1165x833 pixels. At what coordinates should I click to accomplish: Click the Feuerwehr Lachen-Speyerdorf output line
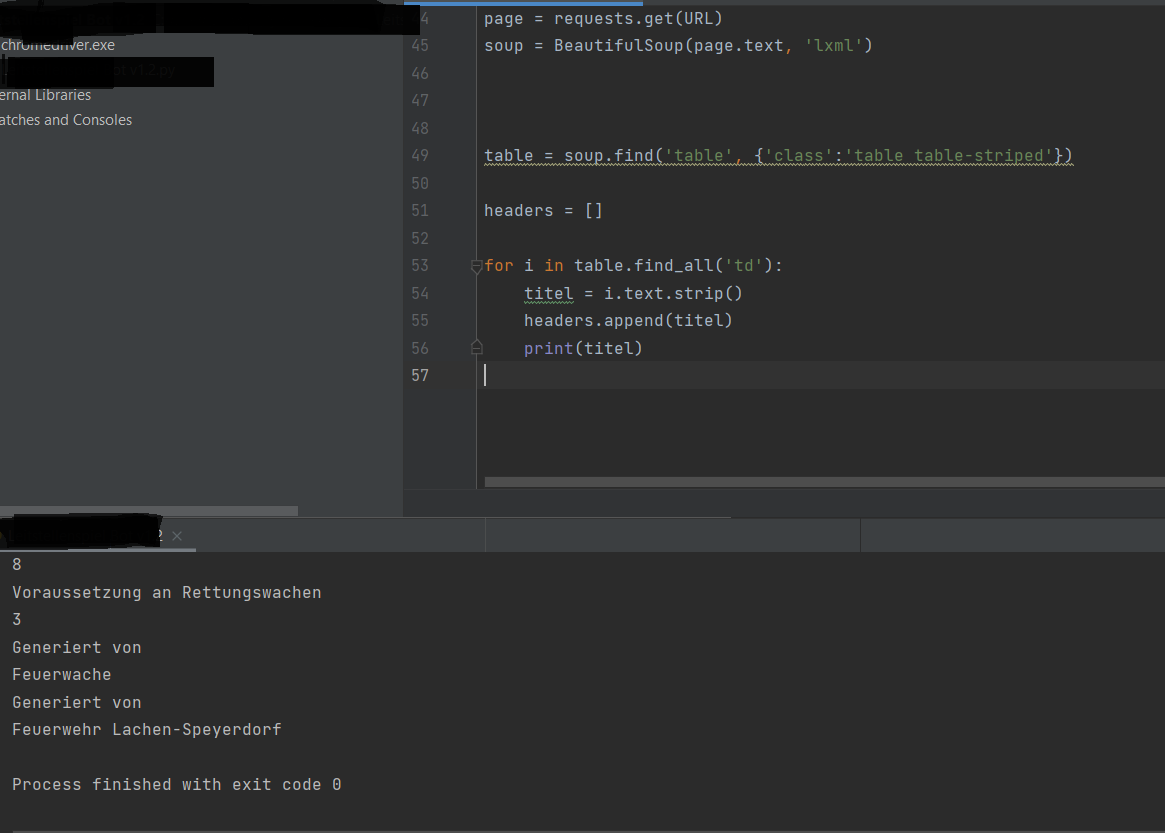point(146,729)
